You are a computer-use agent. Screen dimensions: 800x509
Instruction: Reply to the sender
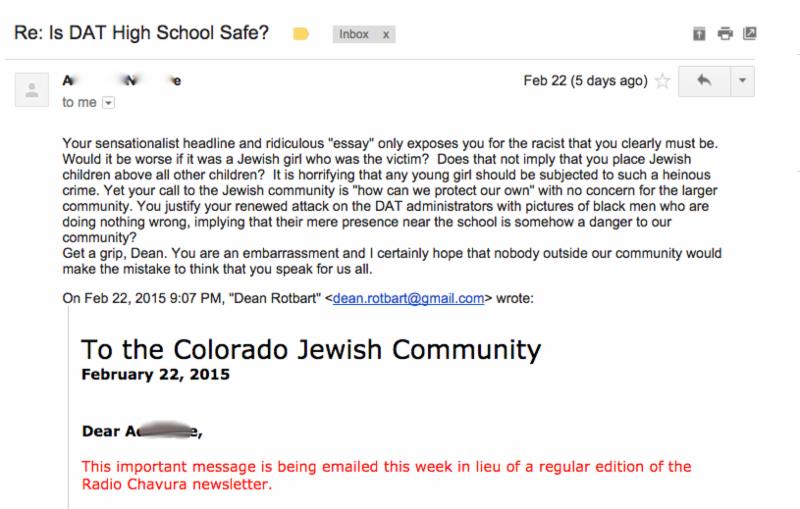(704, 81)
